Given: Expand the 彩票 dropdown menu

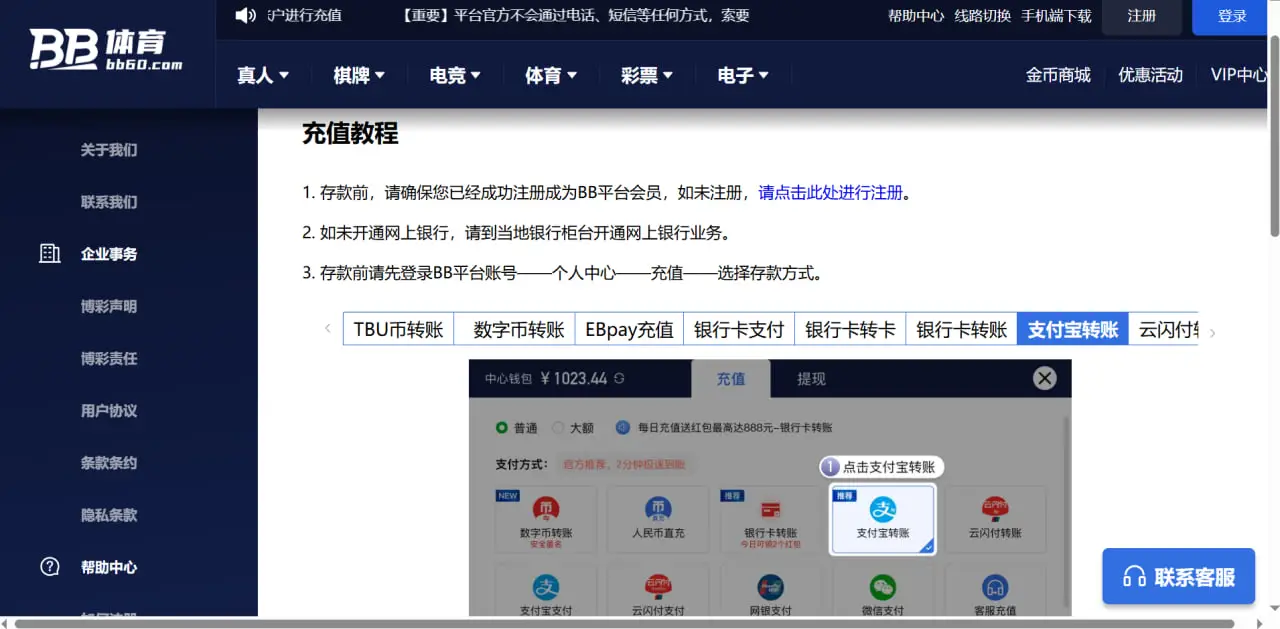Looking at the screenshot, I should point(647,75).
